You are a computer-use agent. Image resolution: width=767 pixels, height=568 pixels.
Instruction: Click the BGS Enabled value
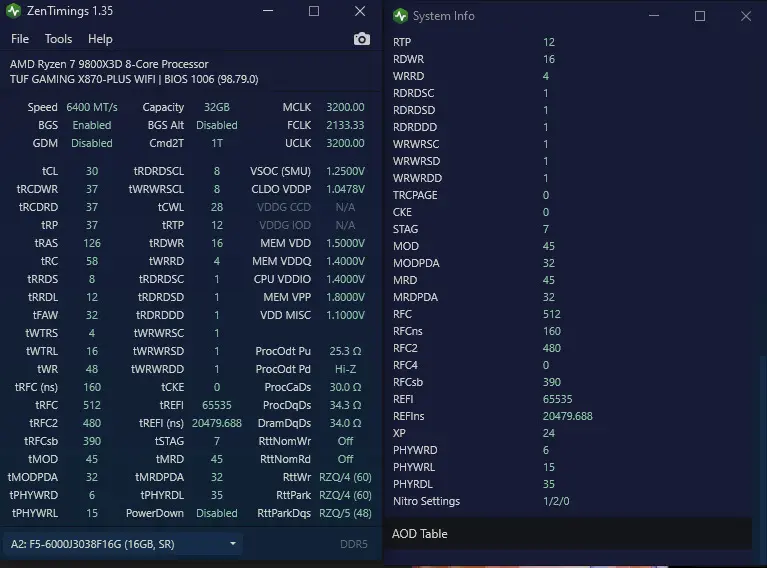coord(92,125)
